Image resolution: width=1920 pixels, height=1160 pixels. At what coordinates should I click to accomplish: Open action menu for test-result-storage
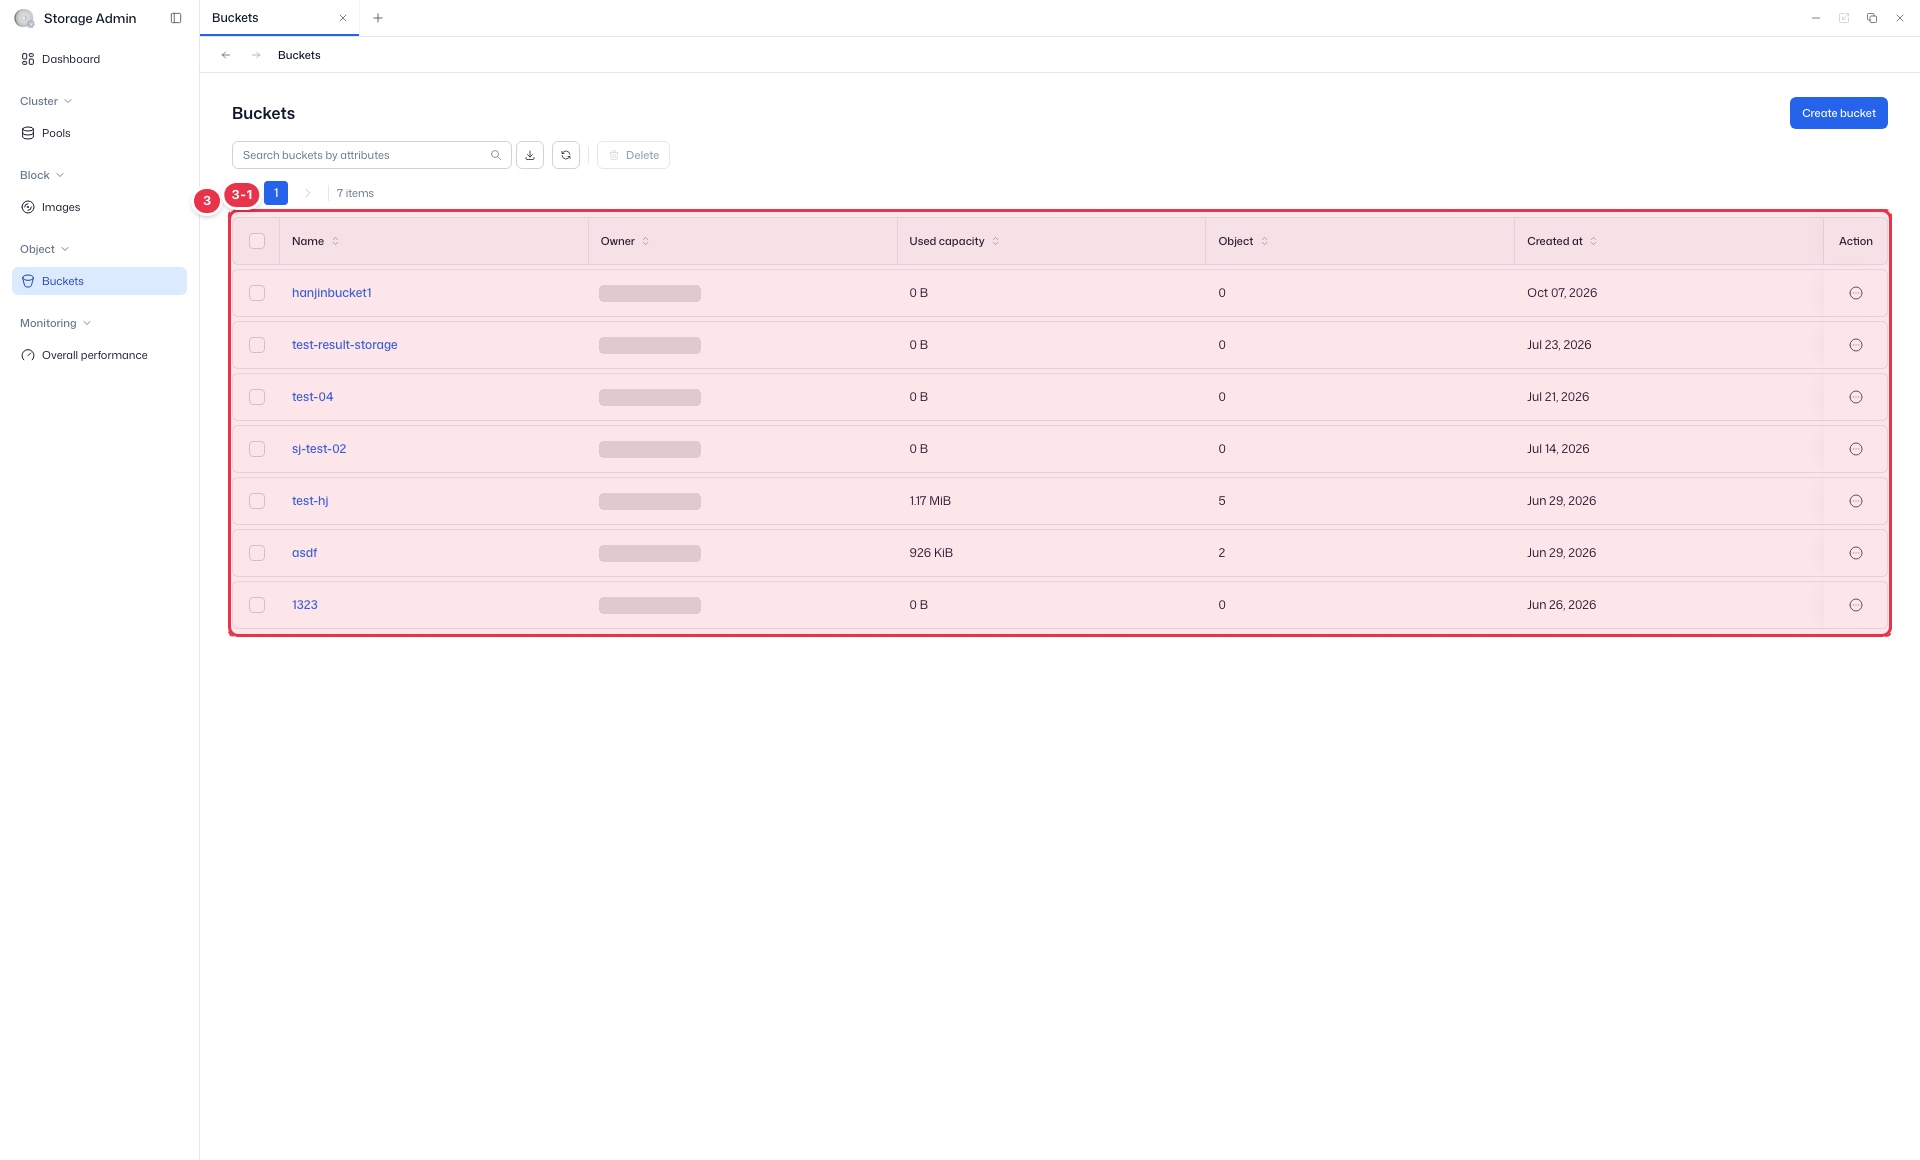[x=1856, y=345]
